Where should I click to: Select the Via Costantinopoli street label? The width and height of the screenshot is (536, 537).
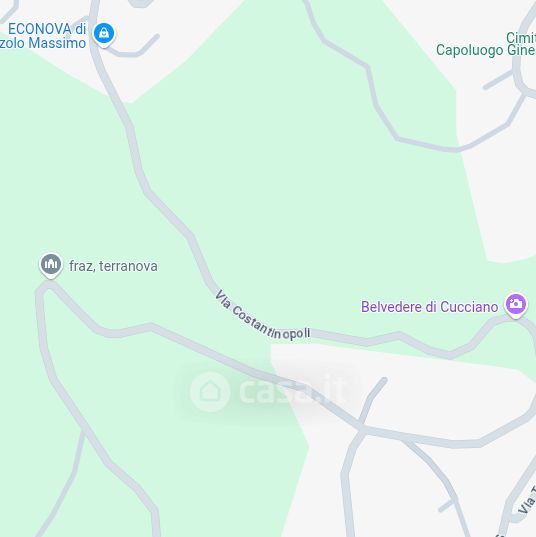[x=262, y=317]
